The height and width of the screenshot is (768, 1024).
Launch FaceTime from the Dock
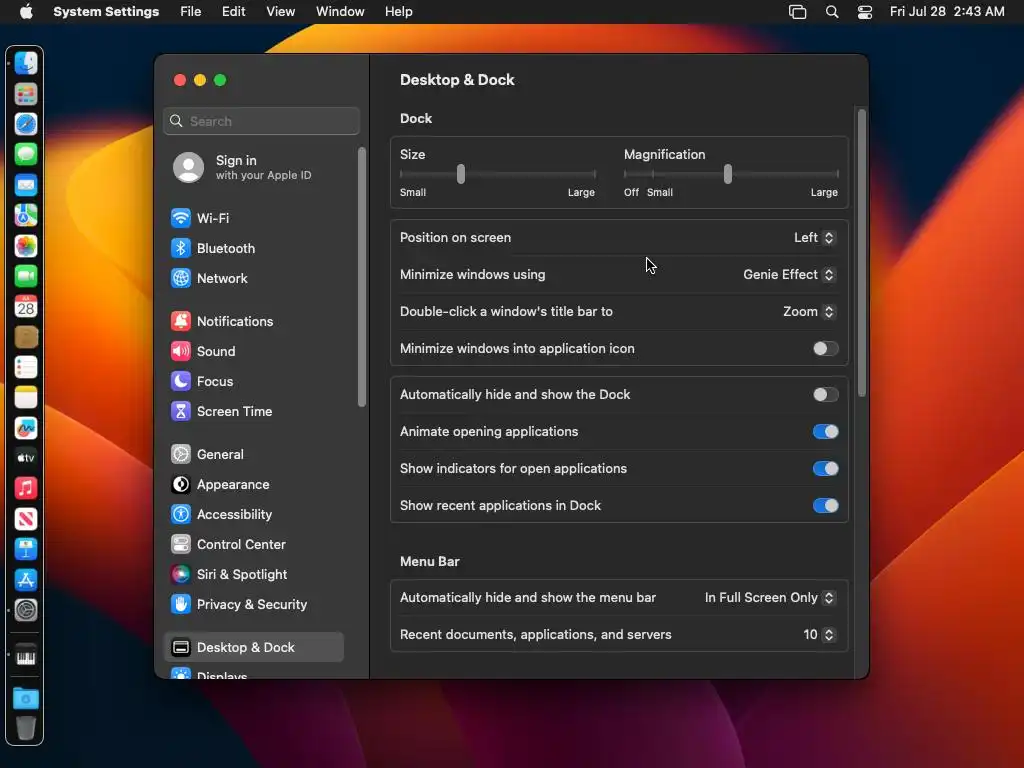(26, 276)
